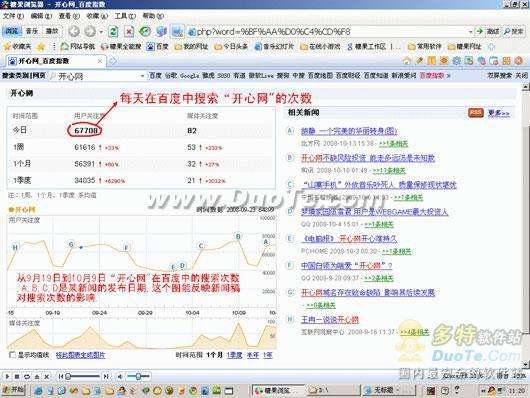Click the 百度 bookmark in favorites bar

[x=158, y=47]
